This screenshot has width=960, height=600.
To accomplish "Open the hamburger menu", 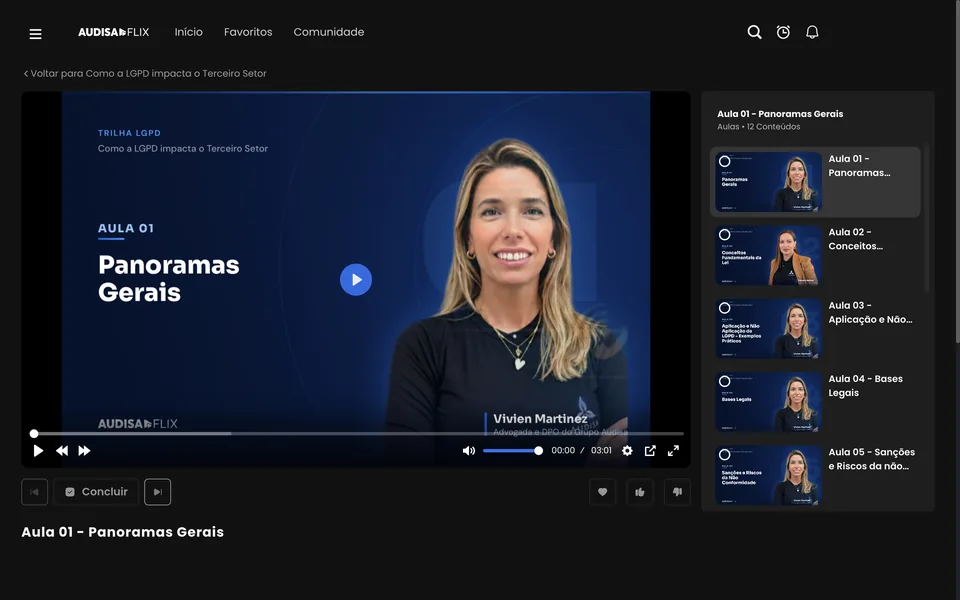I will pos(36,34).
